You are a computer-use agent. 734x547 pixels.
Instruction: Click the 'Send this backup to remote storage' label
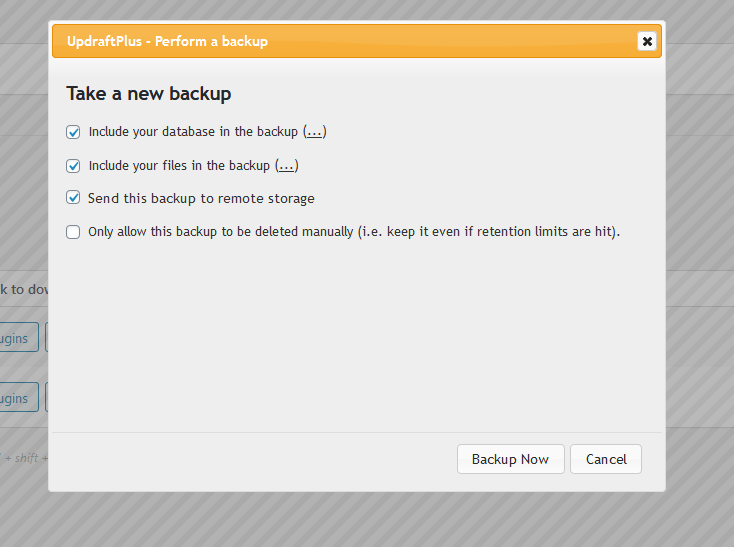coord(201,198)
